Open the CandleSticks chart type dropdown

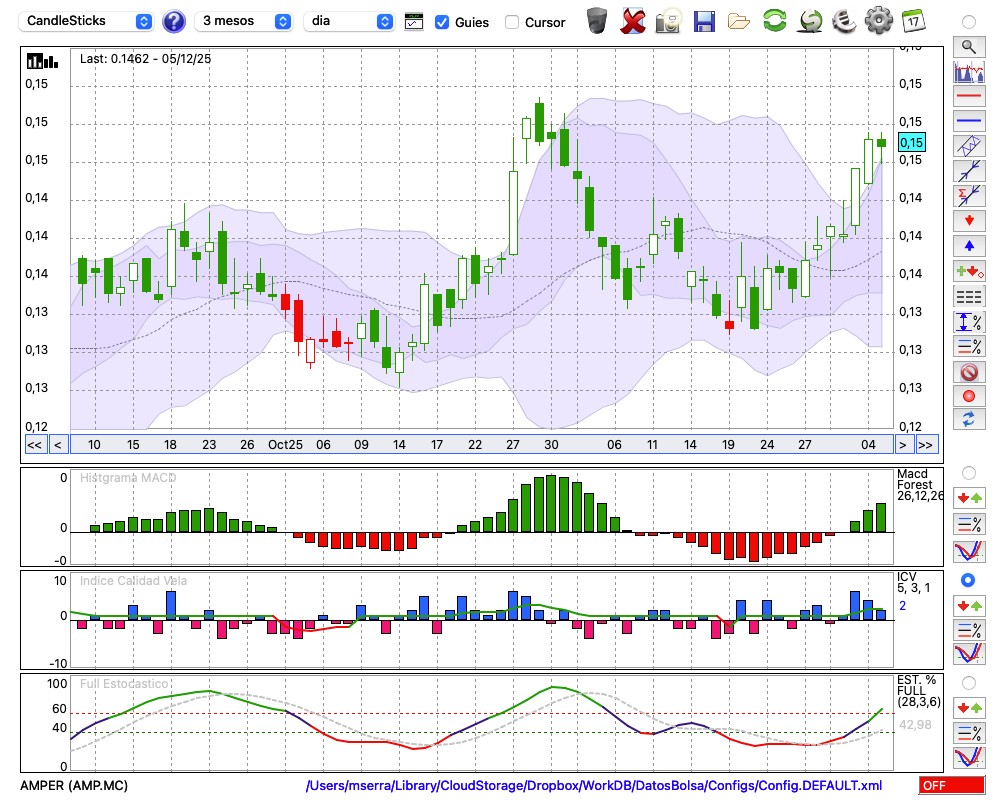point(87,21)
